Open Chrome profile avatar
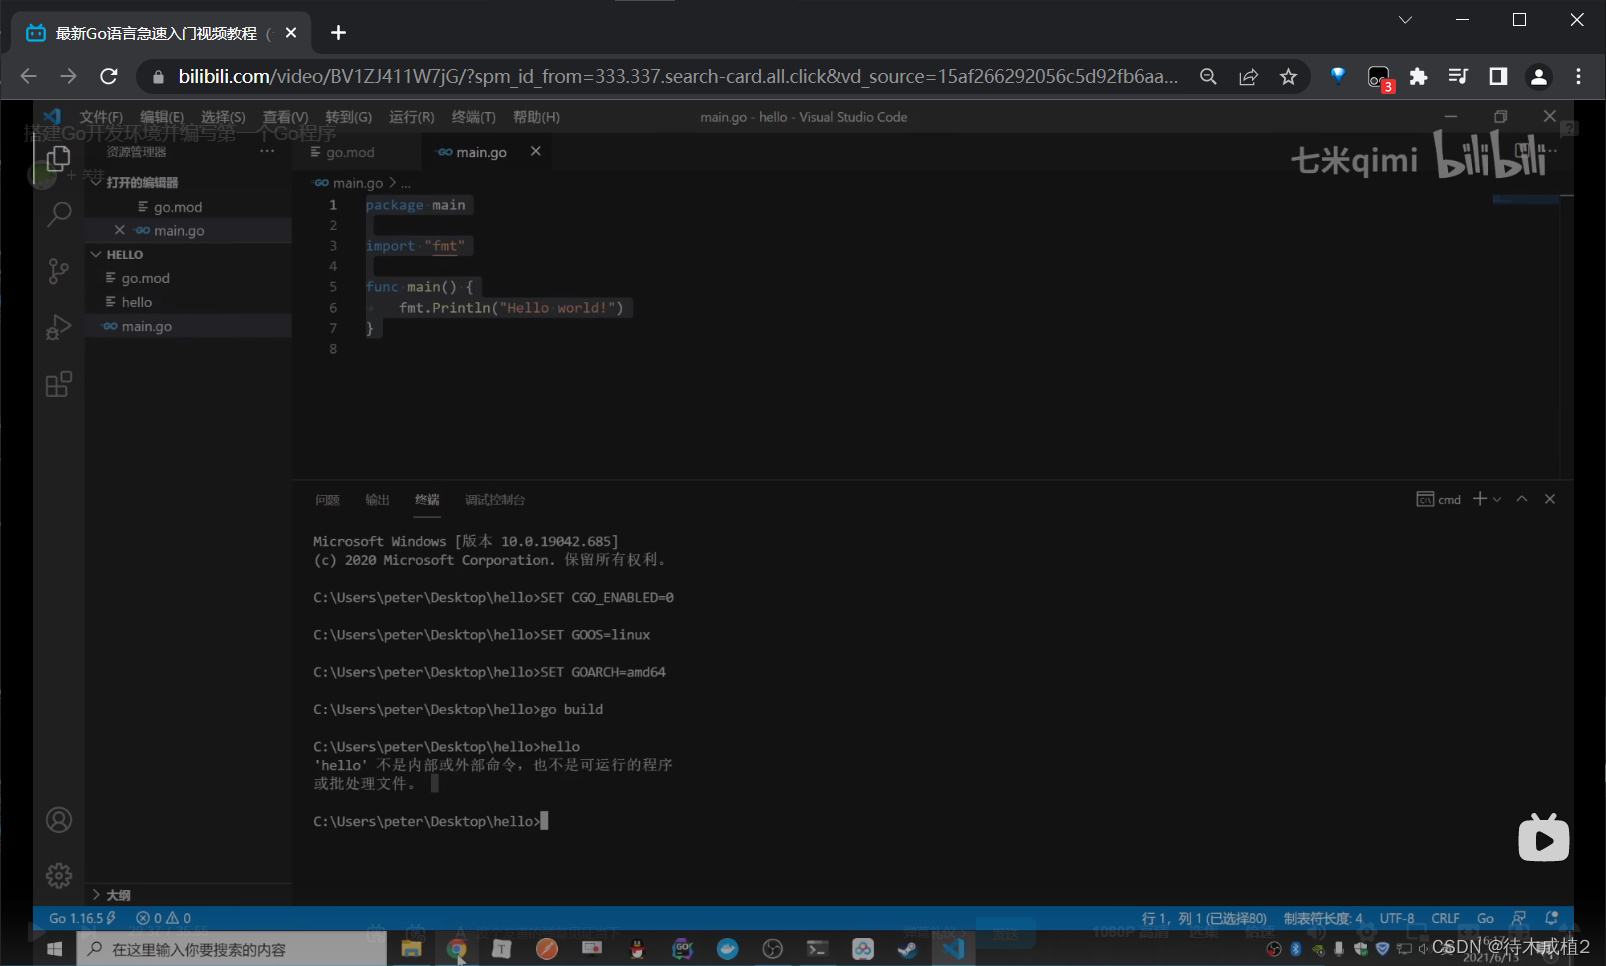This screenshot has height=966, width=1606. coord(1539,77)
